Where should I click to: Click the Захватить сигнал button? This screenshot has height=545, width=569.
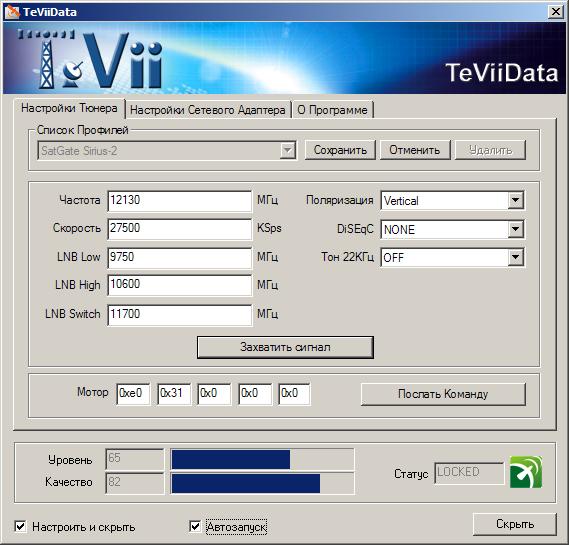pyautogui.click(x=285, y=347)
